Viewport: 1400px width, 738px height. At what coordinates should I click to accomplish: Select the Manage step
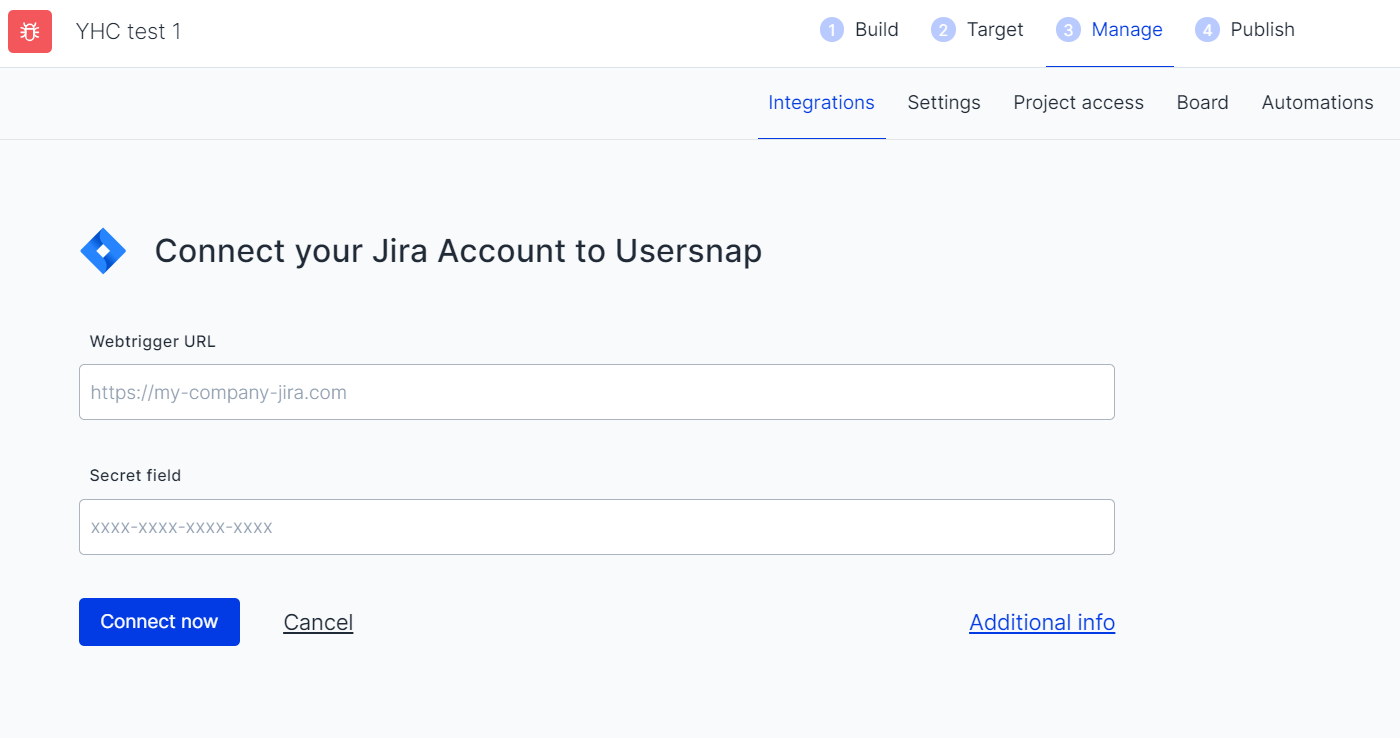1109,30
